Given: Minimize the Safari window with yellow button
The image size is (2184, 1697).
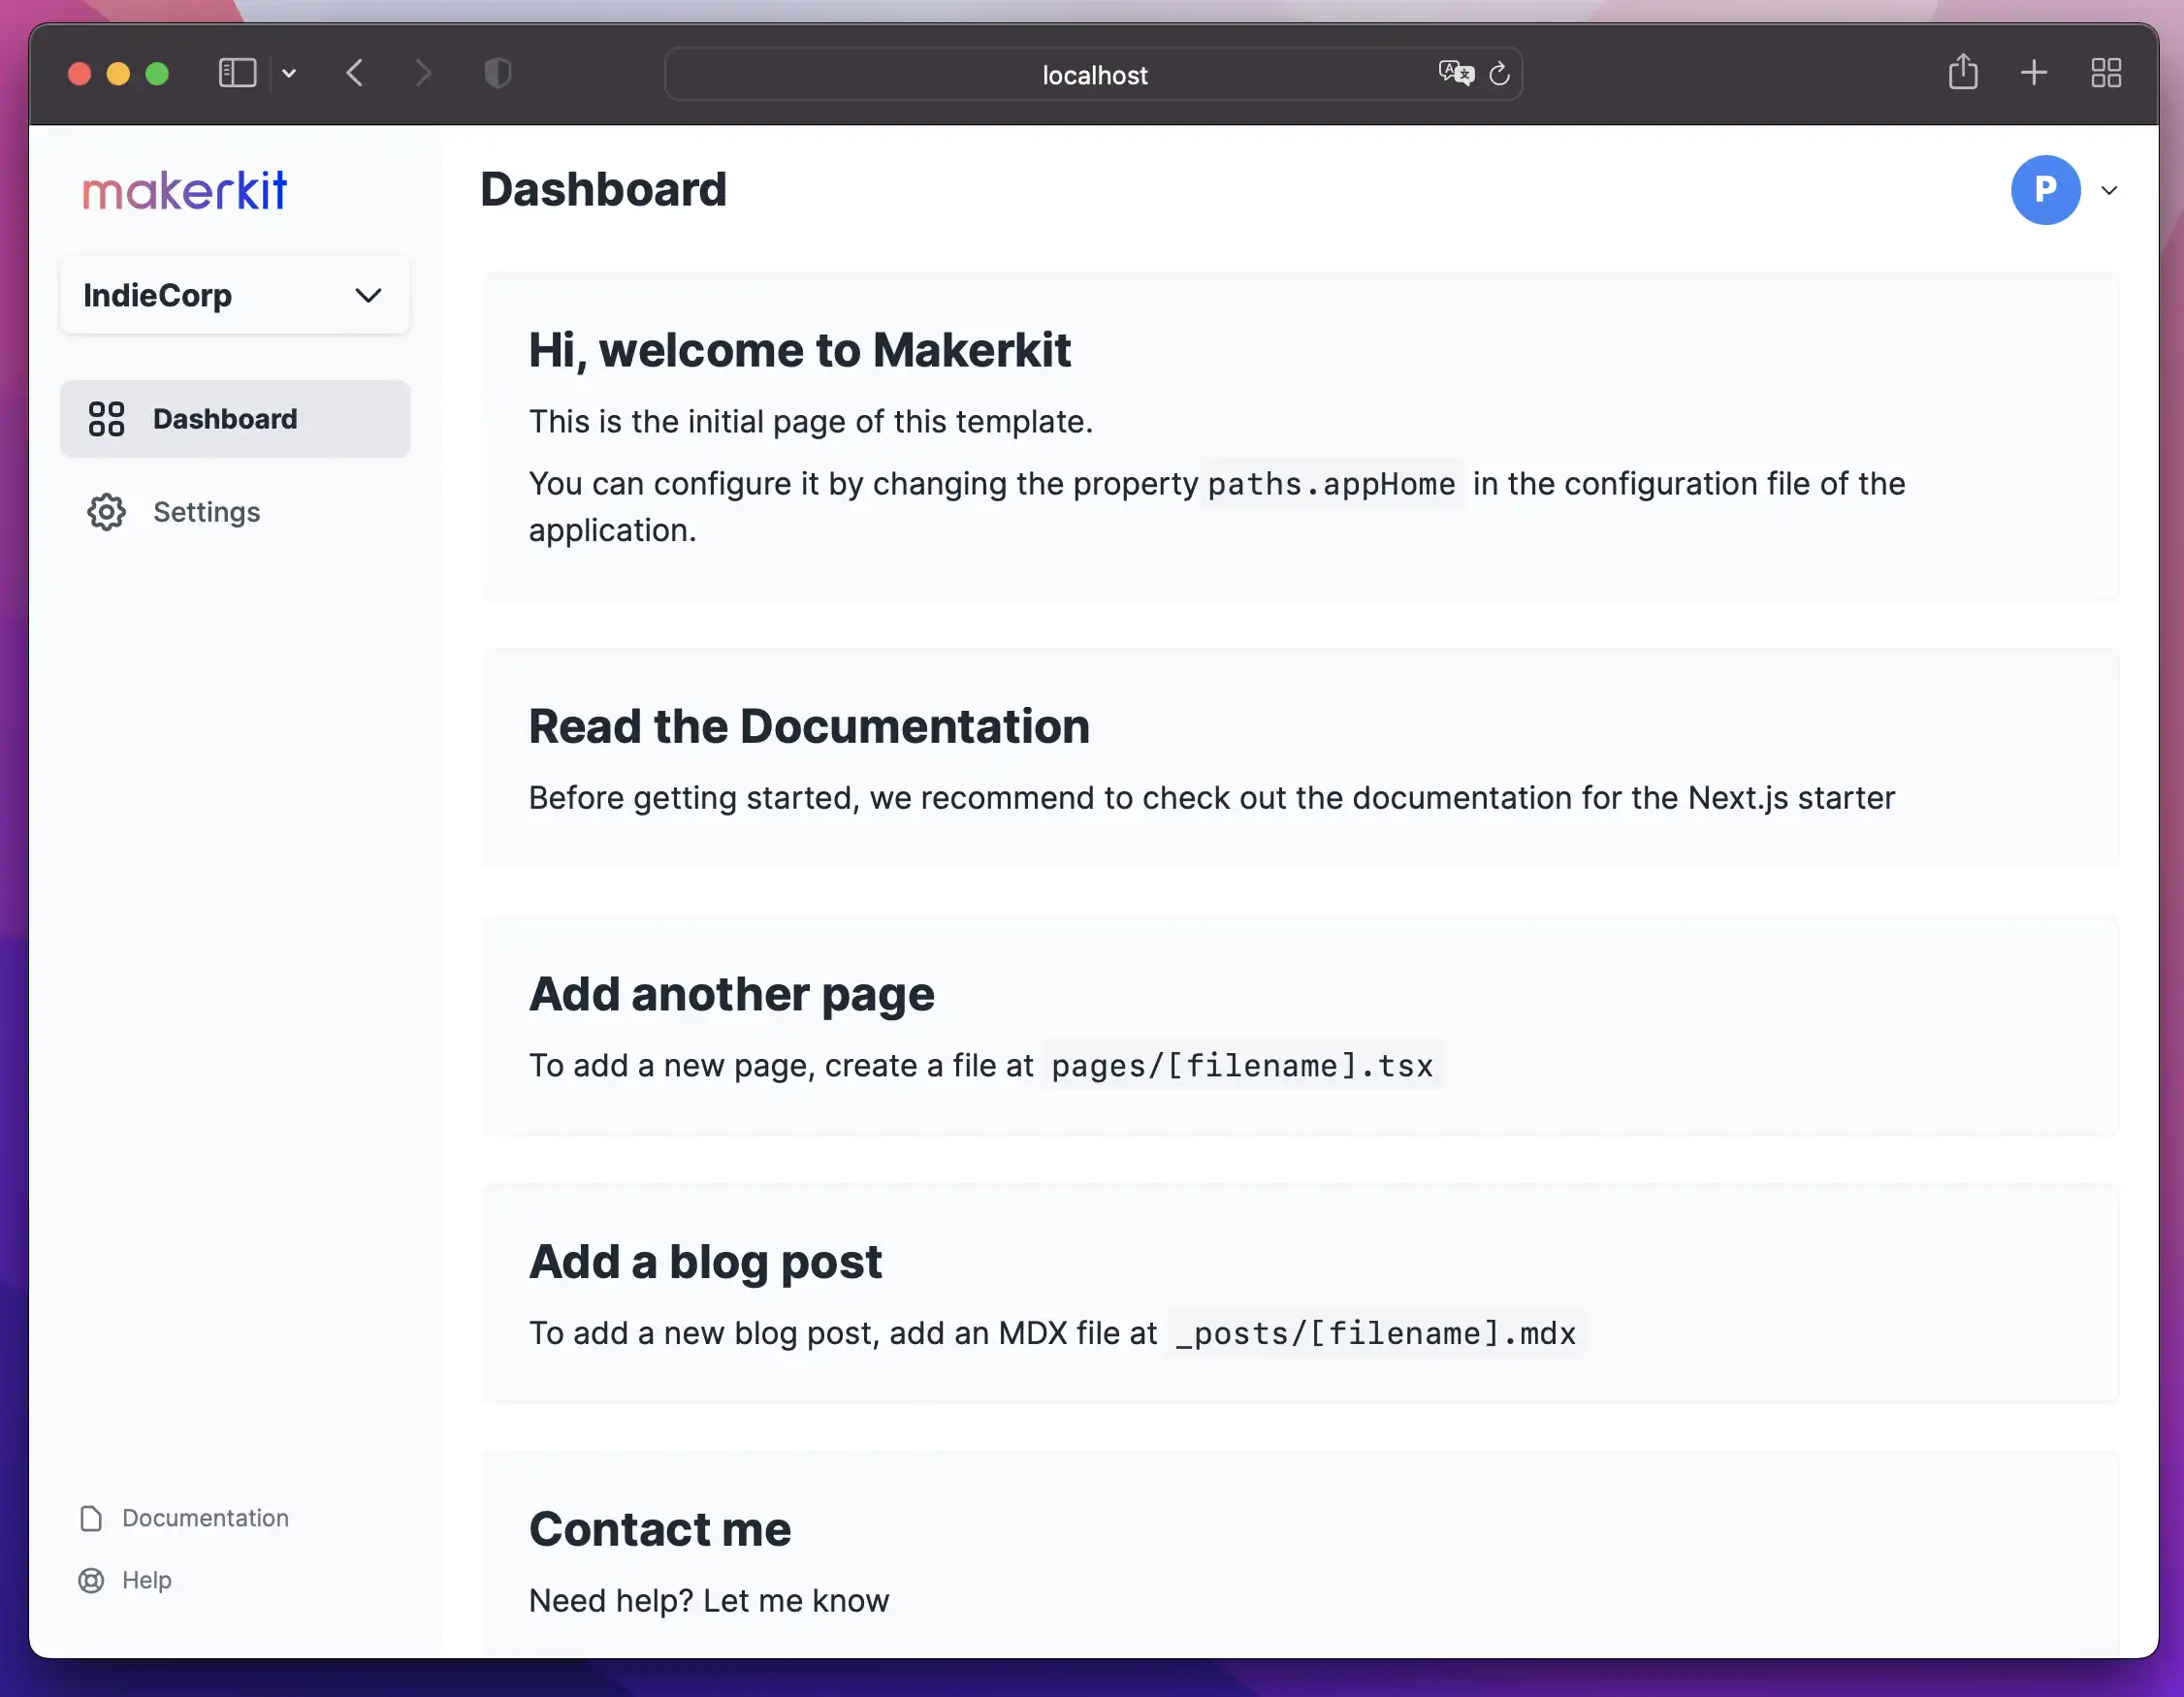Looking at the screenshot, I should pyautogui.click(x=118, y=74).
